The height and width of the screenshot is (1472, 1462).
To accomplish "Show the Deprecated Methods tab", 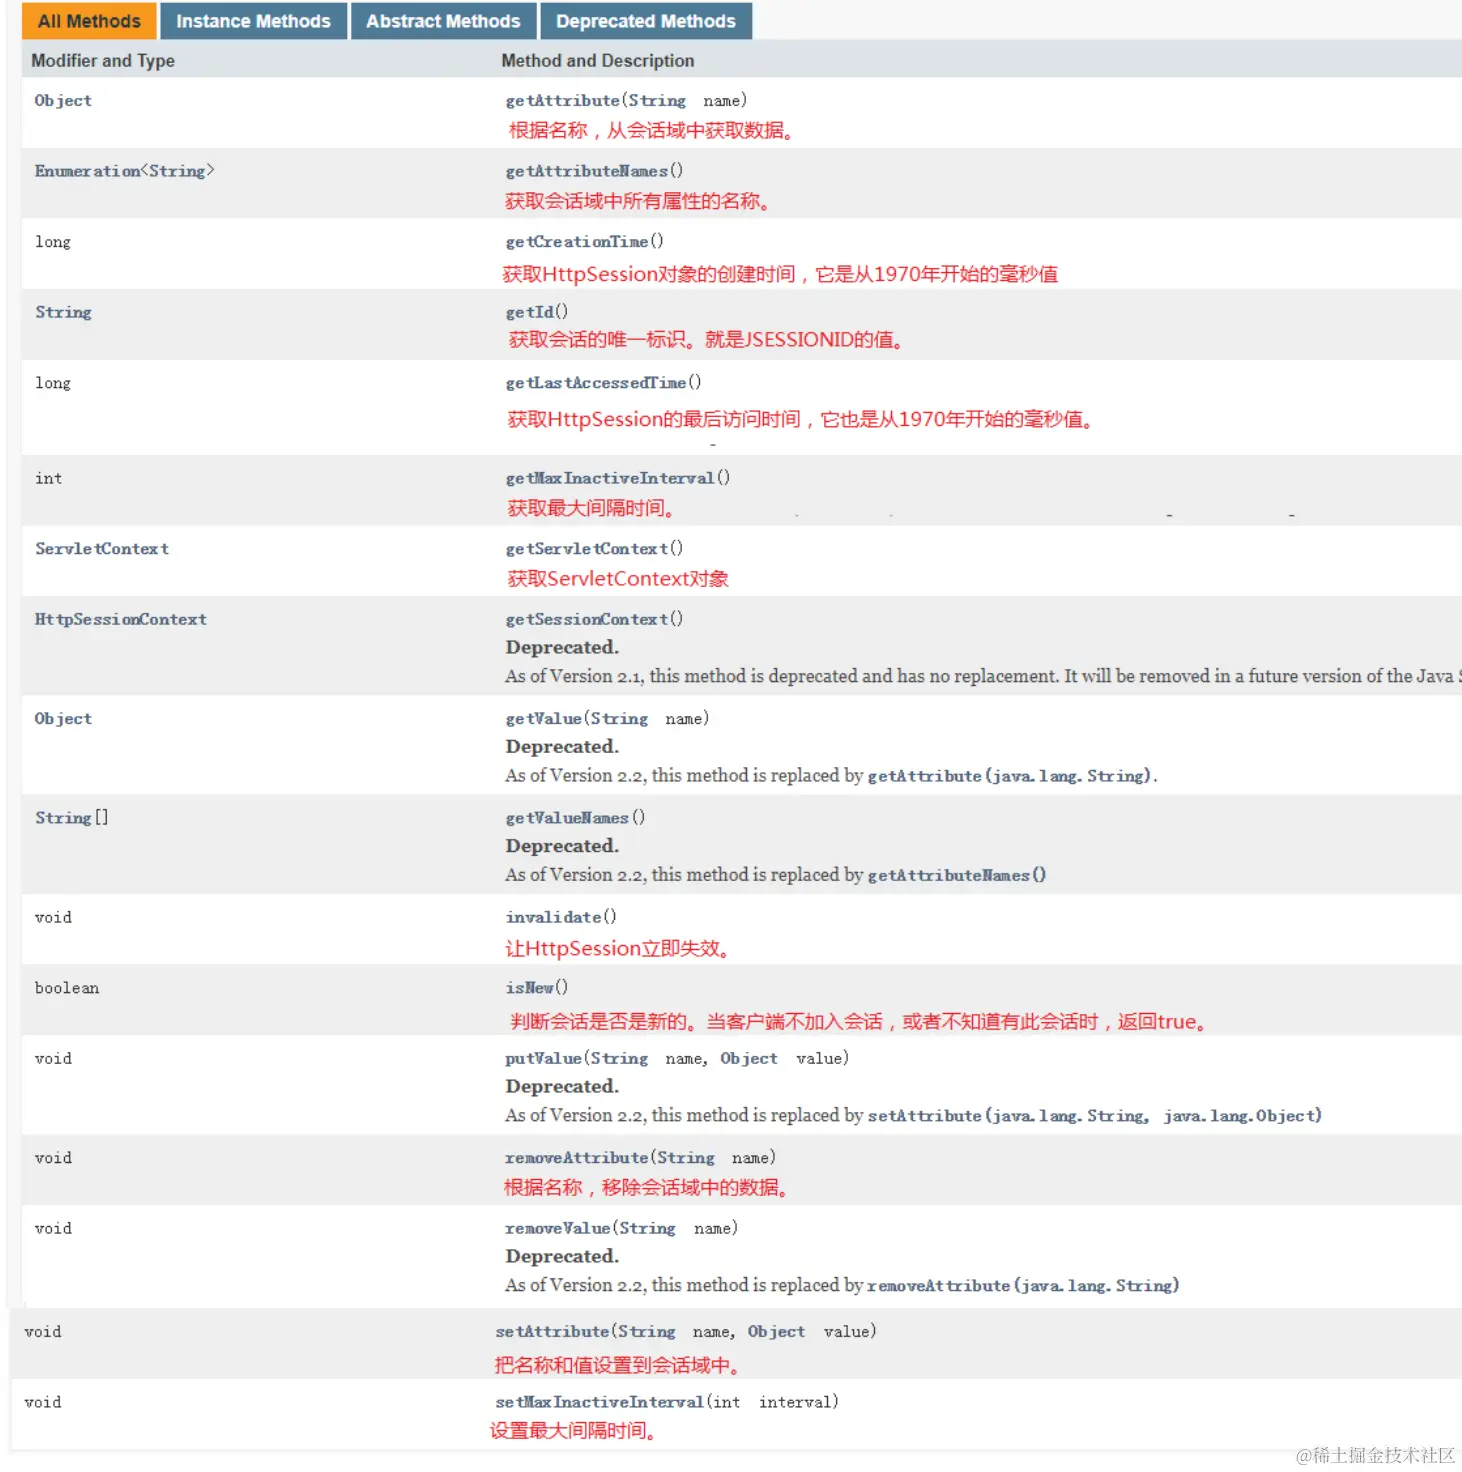I will [x=646, y=21].
